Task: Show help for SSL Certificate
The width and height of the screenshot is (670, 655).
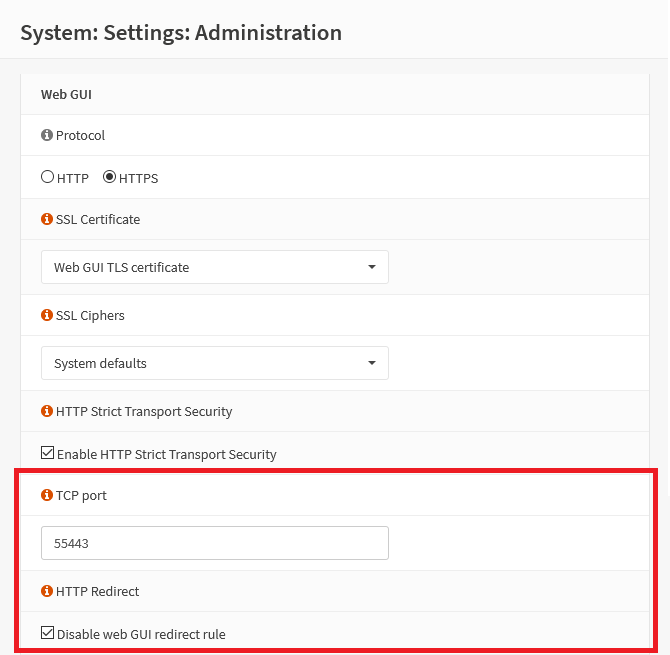Action: [x=47, y=219]
